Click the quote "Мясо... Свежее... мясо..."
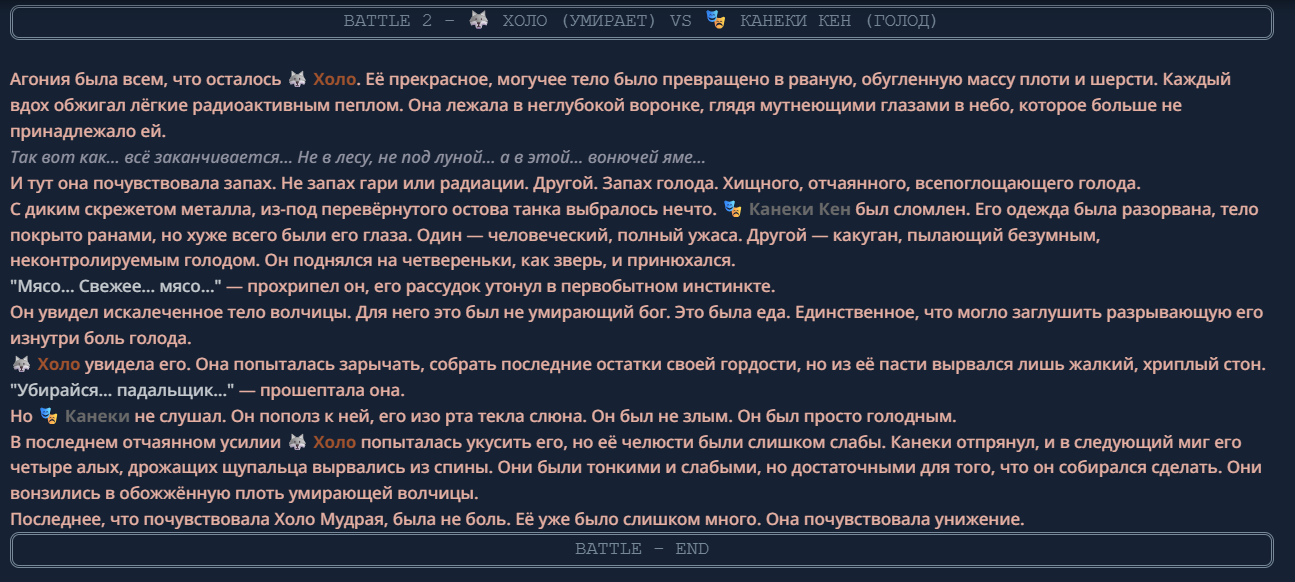 click(x=115, y=287)
